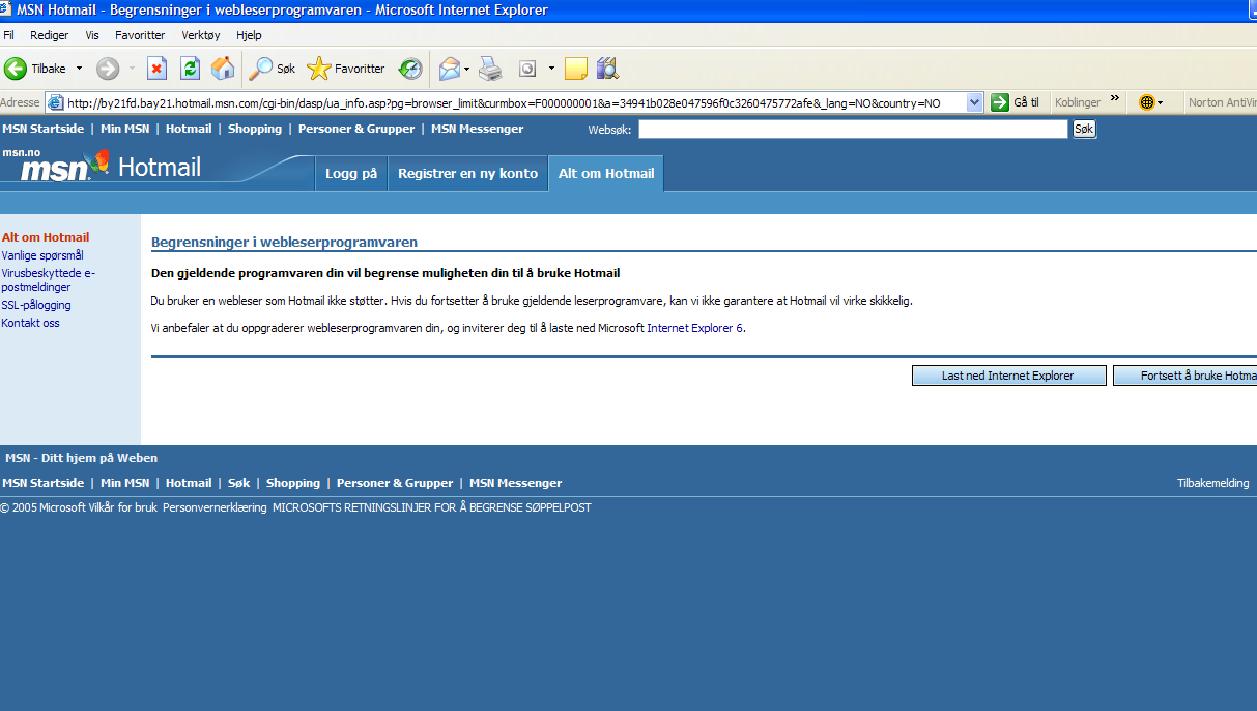Click the Edit page toolbar icon
The width and height of the screenshot is (1257, 711).
(x=527, y=69)
